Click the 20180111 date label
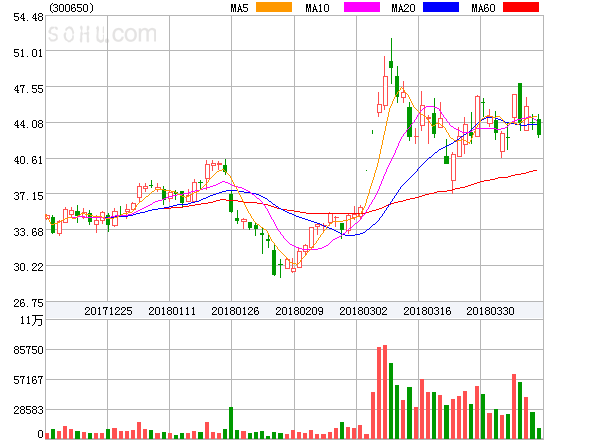 172,311
